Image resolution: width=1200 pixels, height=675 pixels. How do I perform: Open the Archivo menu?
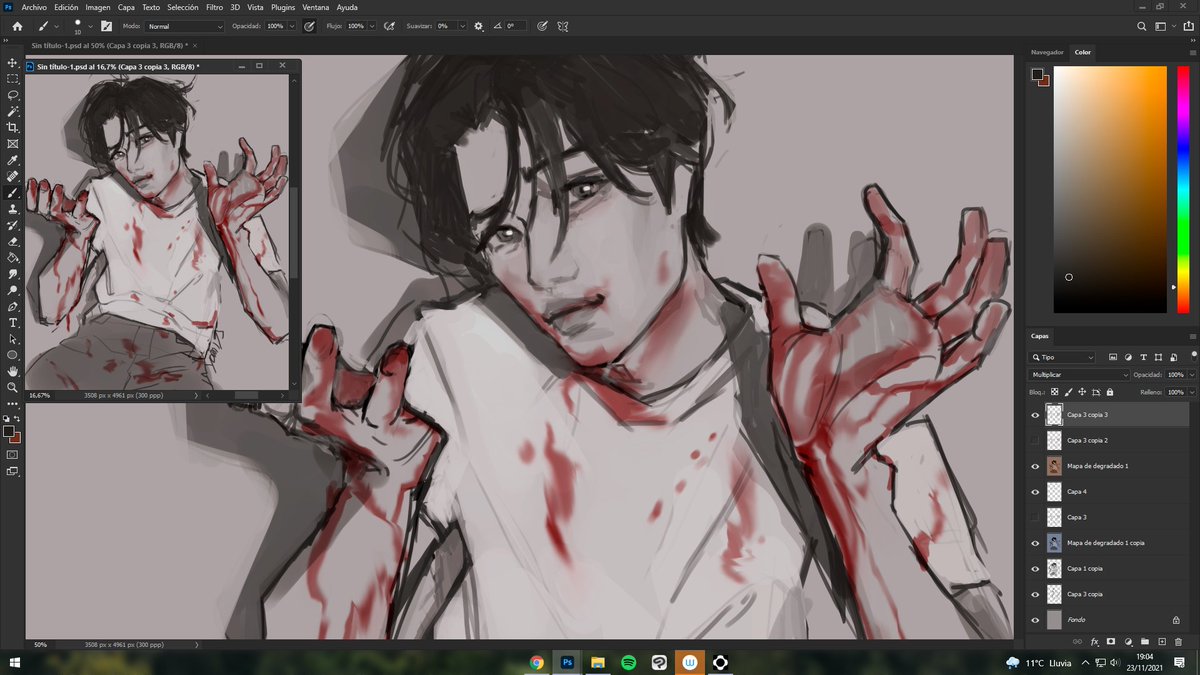[x=34, y=7]
